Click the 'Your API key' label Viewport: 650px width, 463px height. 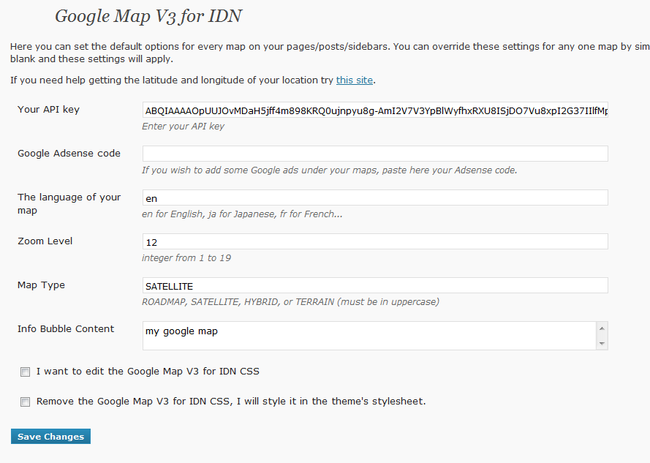point(49,109)
